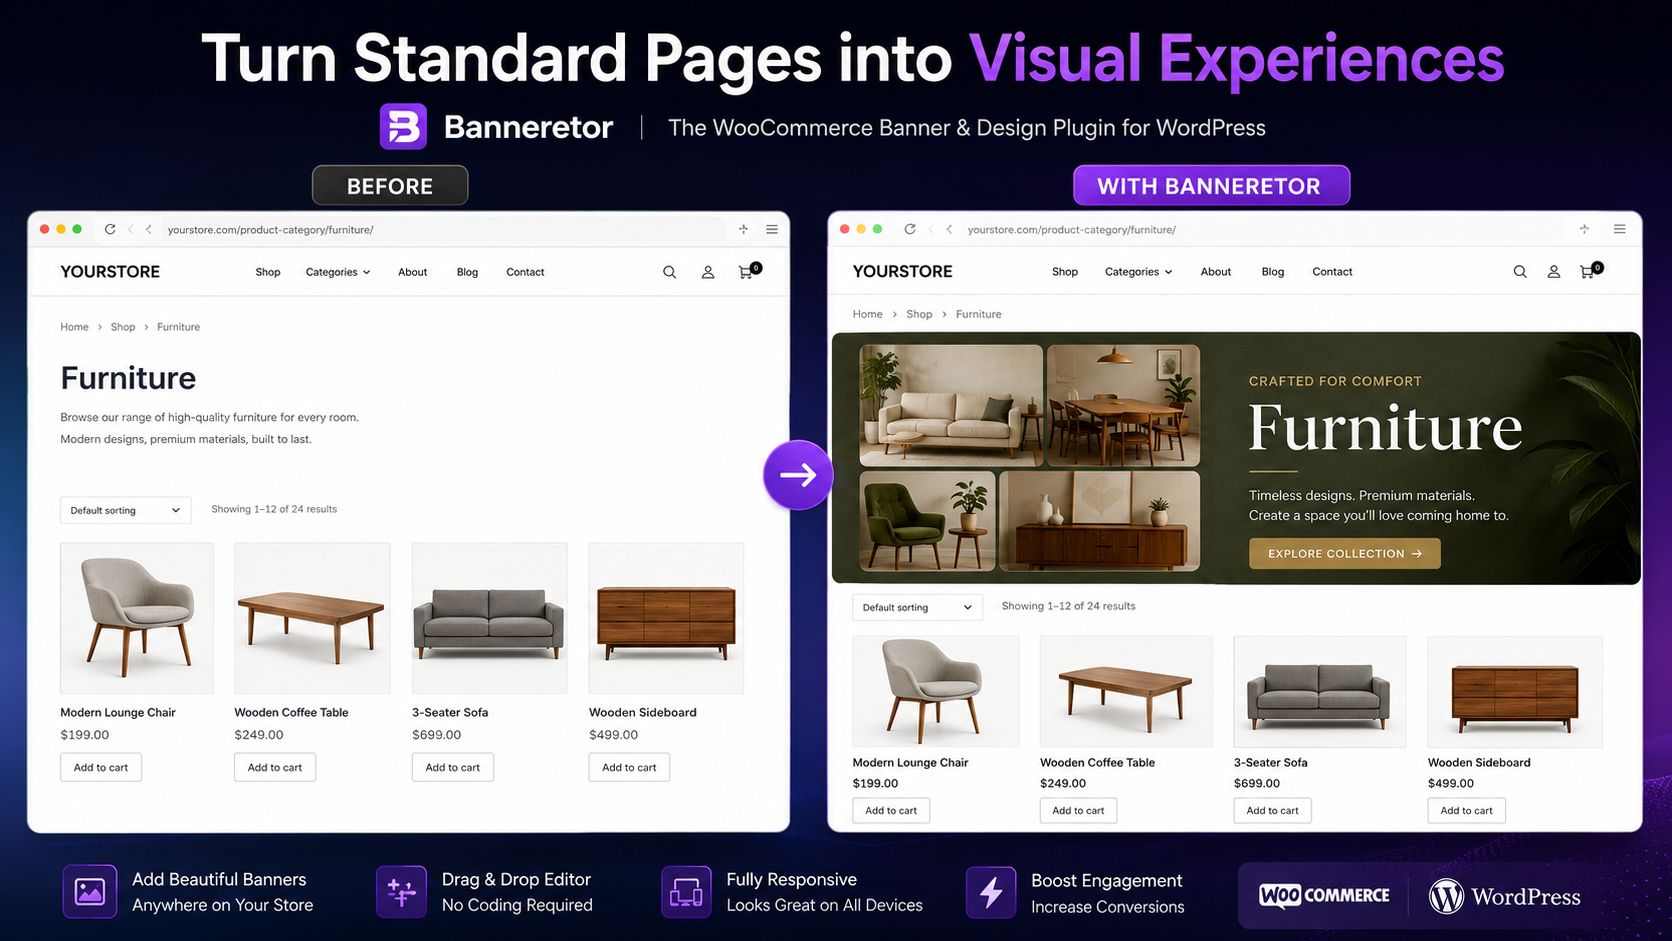Select Blog in the With Banneretor nav
Image resolution: width=1672 pixels, height=941 pixels.
(1273, 272)
